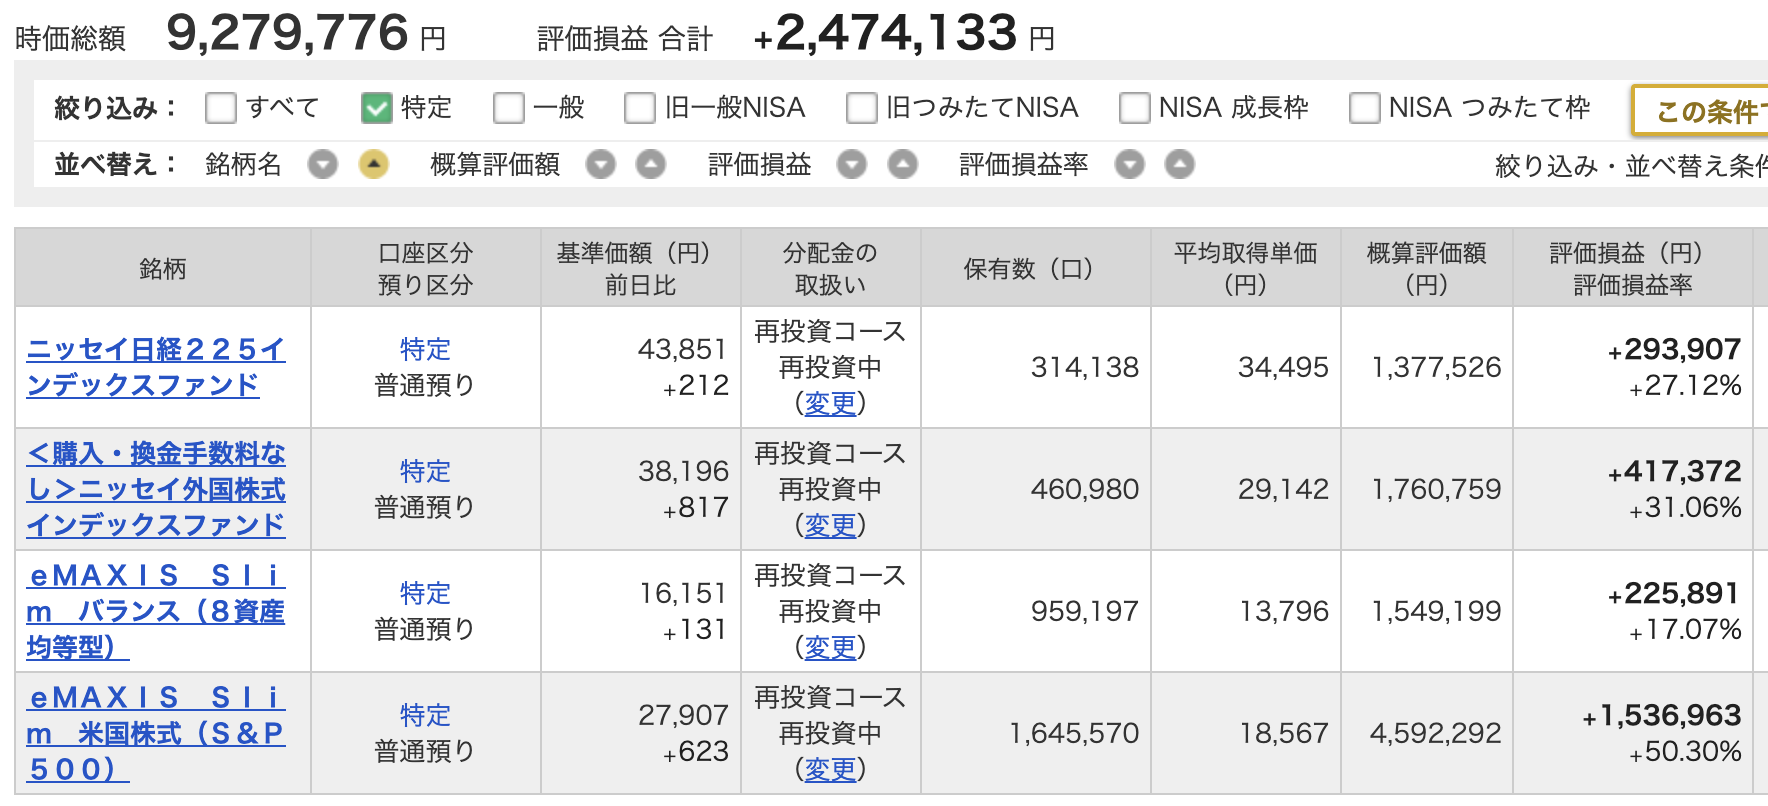Viewport: 1768px width, 806px height.
Task: Sort 評価損益 ascending with up arrow
Action: 903,164
